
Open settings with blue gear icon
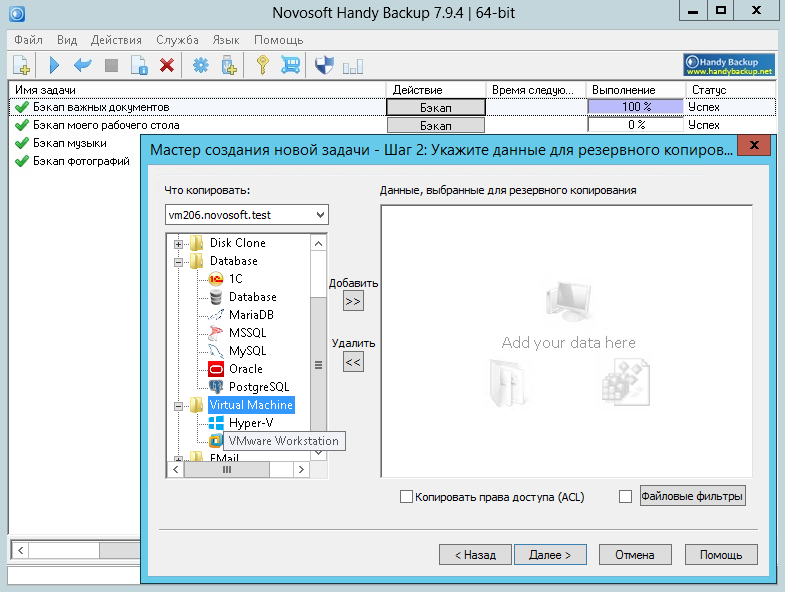(x=201, y=65)
